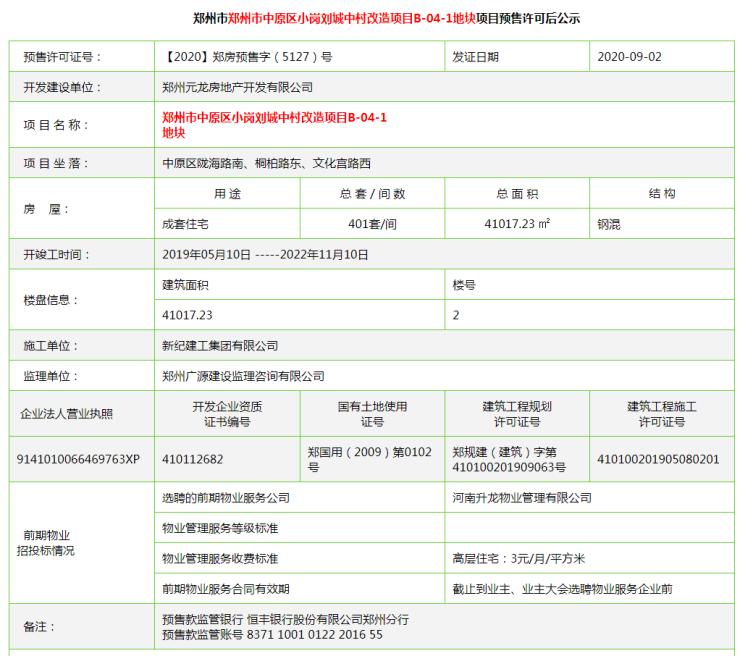Click the 401套/间 unit count cell

(372, 224)
